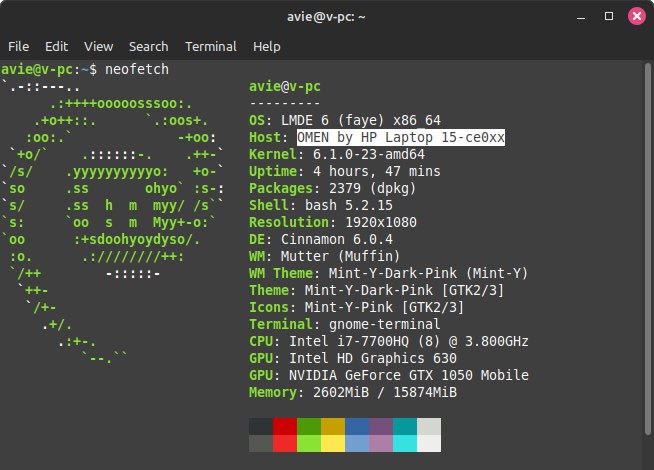Open the View menu
654x470 pixels.
(98, 46)
